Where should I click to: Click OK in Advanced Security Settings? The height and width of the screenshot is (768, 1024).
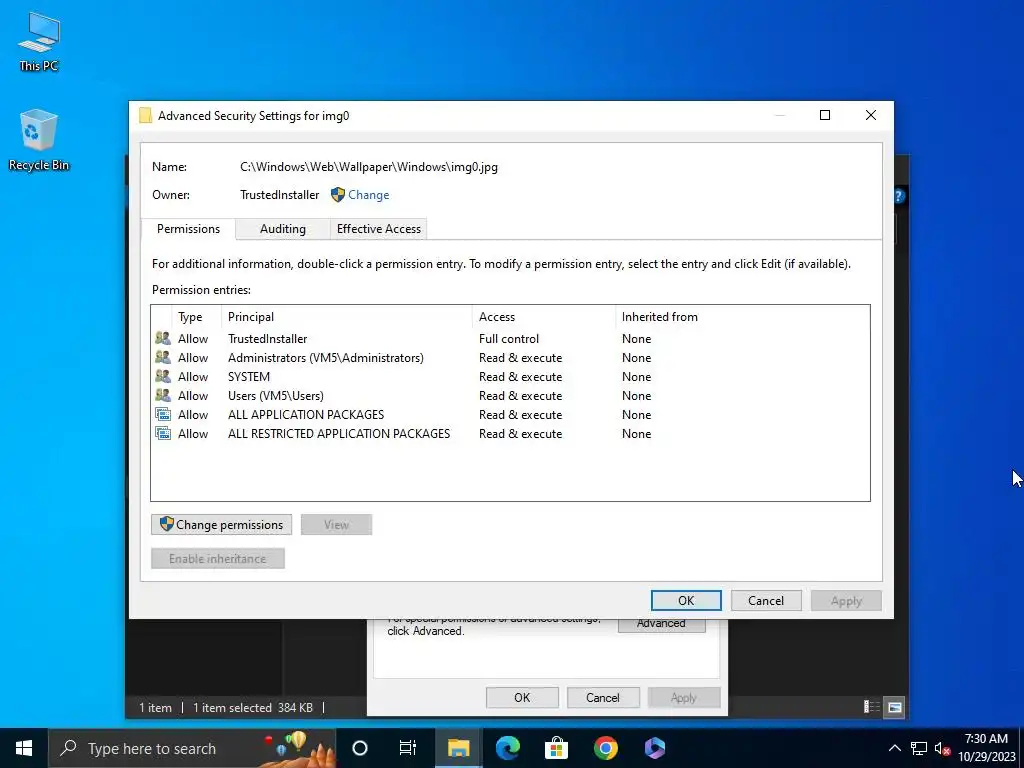(x=686, y=600)
